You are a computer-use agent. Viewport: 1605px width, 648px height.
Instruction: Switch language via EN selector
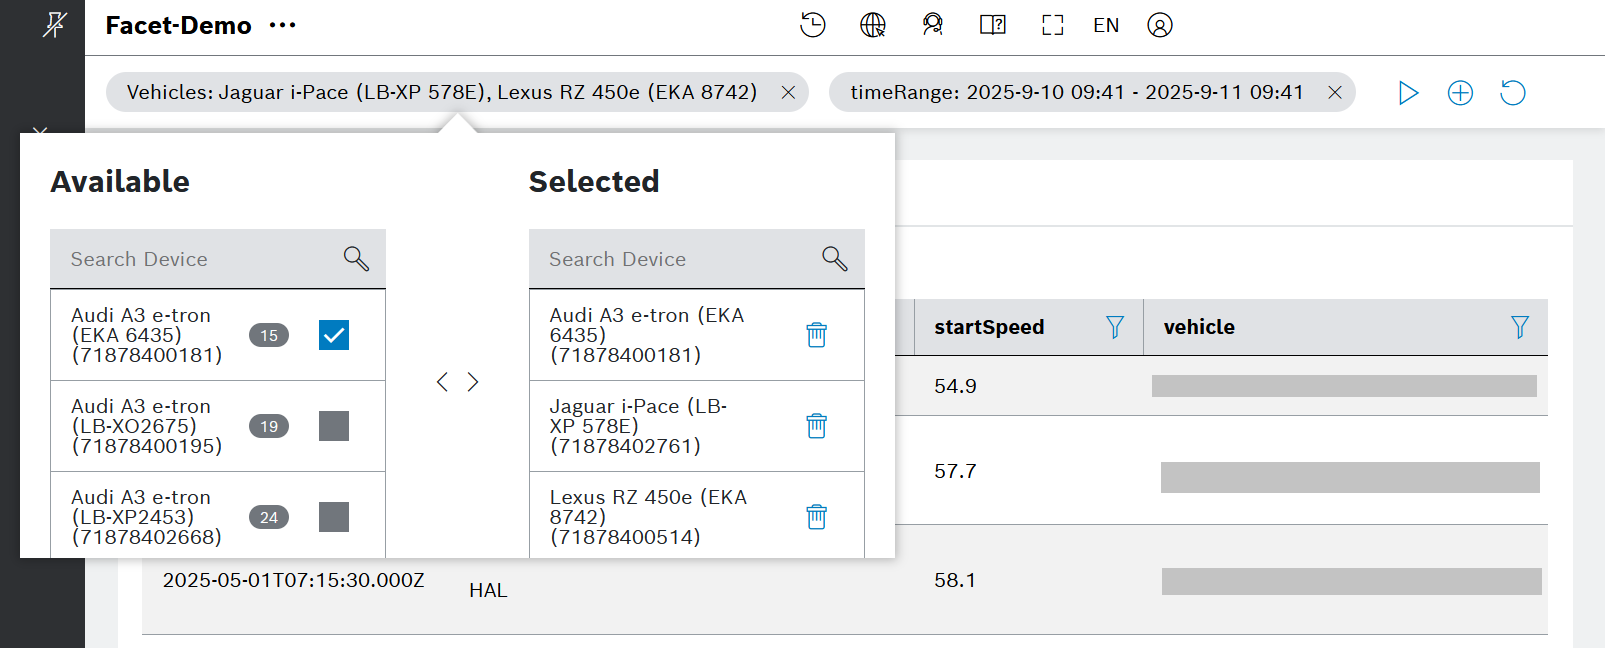(1106, 25)
